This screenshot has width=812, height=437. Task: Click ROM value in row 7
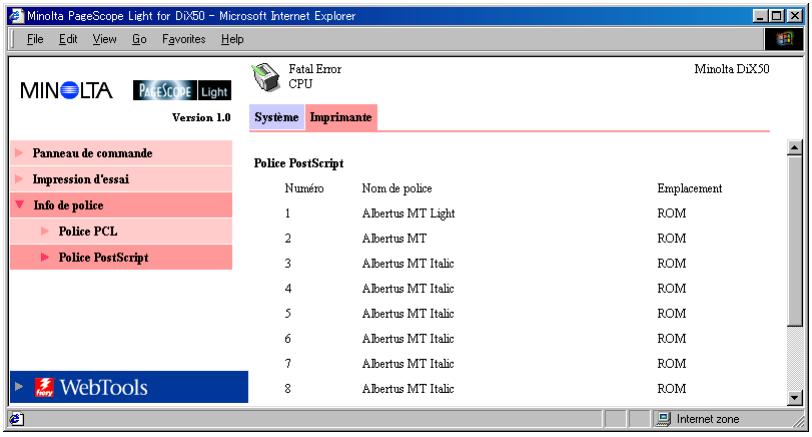pyautogui.click(x=672, y=363)
